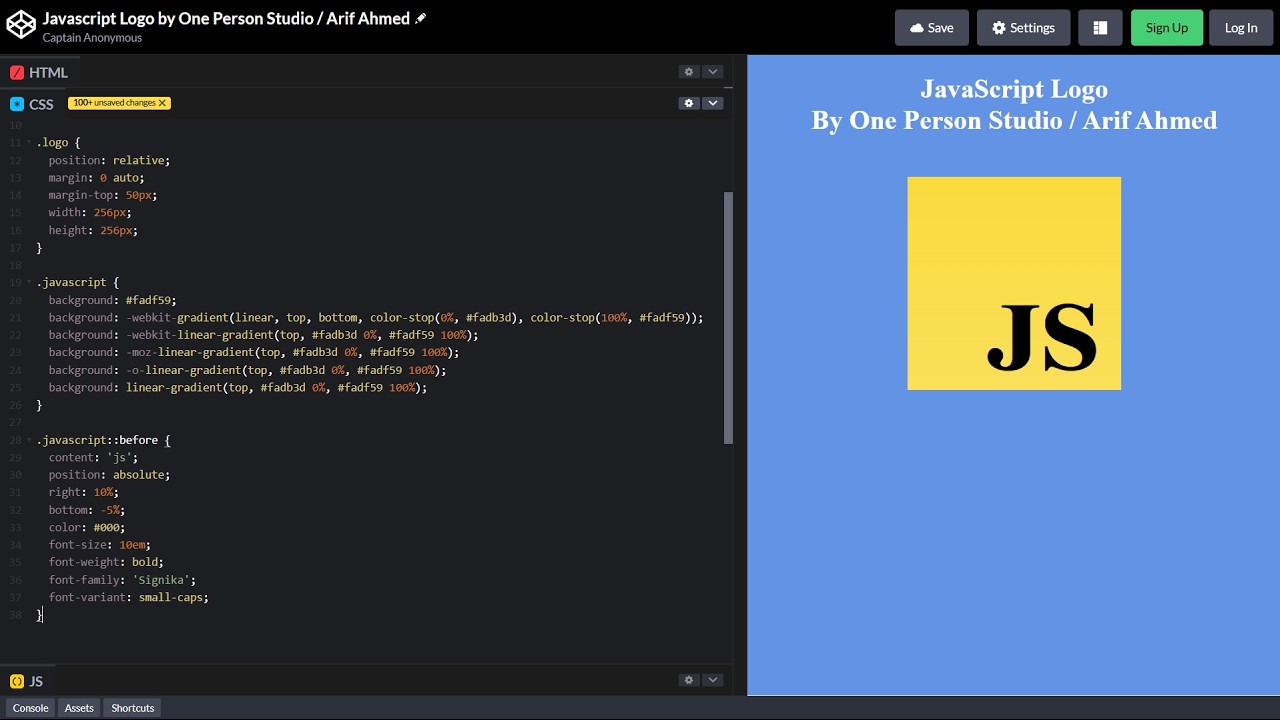
Task: Open the Console panel
Action: (x=30, y=708)
